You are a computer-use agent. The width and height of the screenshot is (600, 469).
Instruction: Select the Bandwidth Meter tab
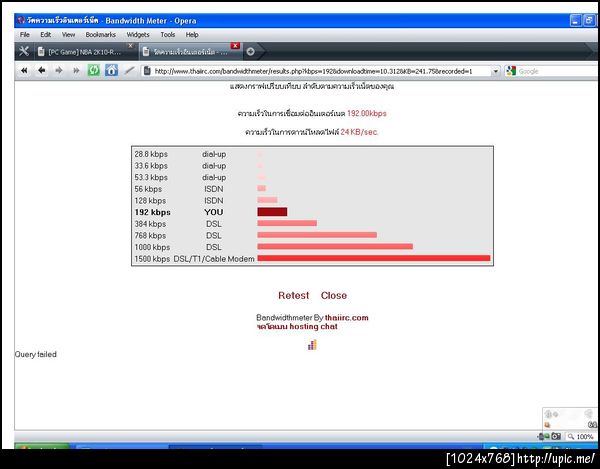191,52
